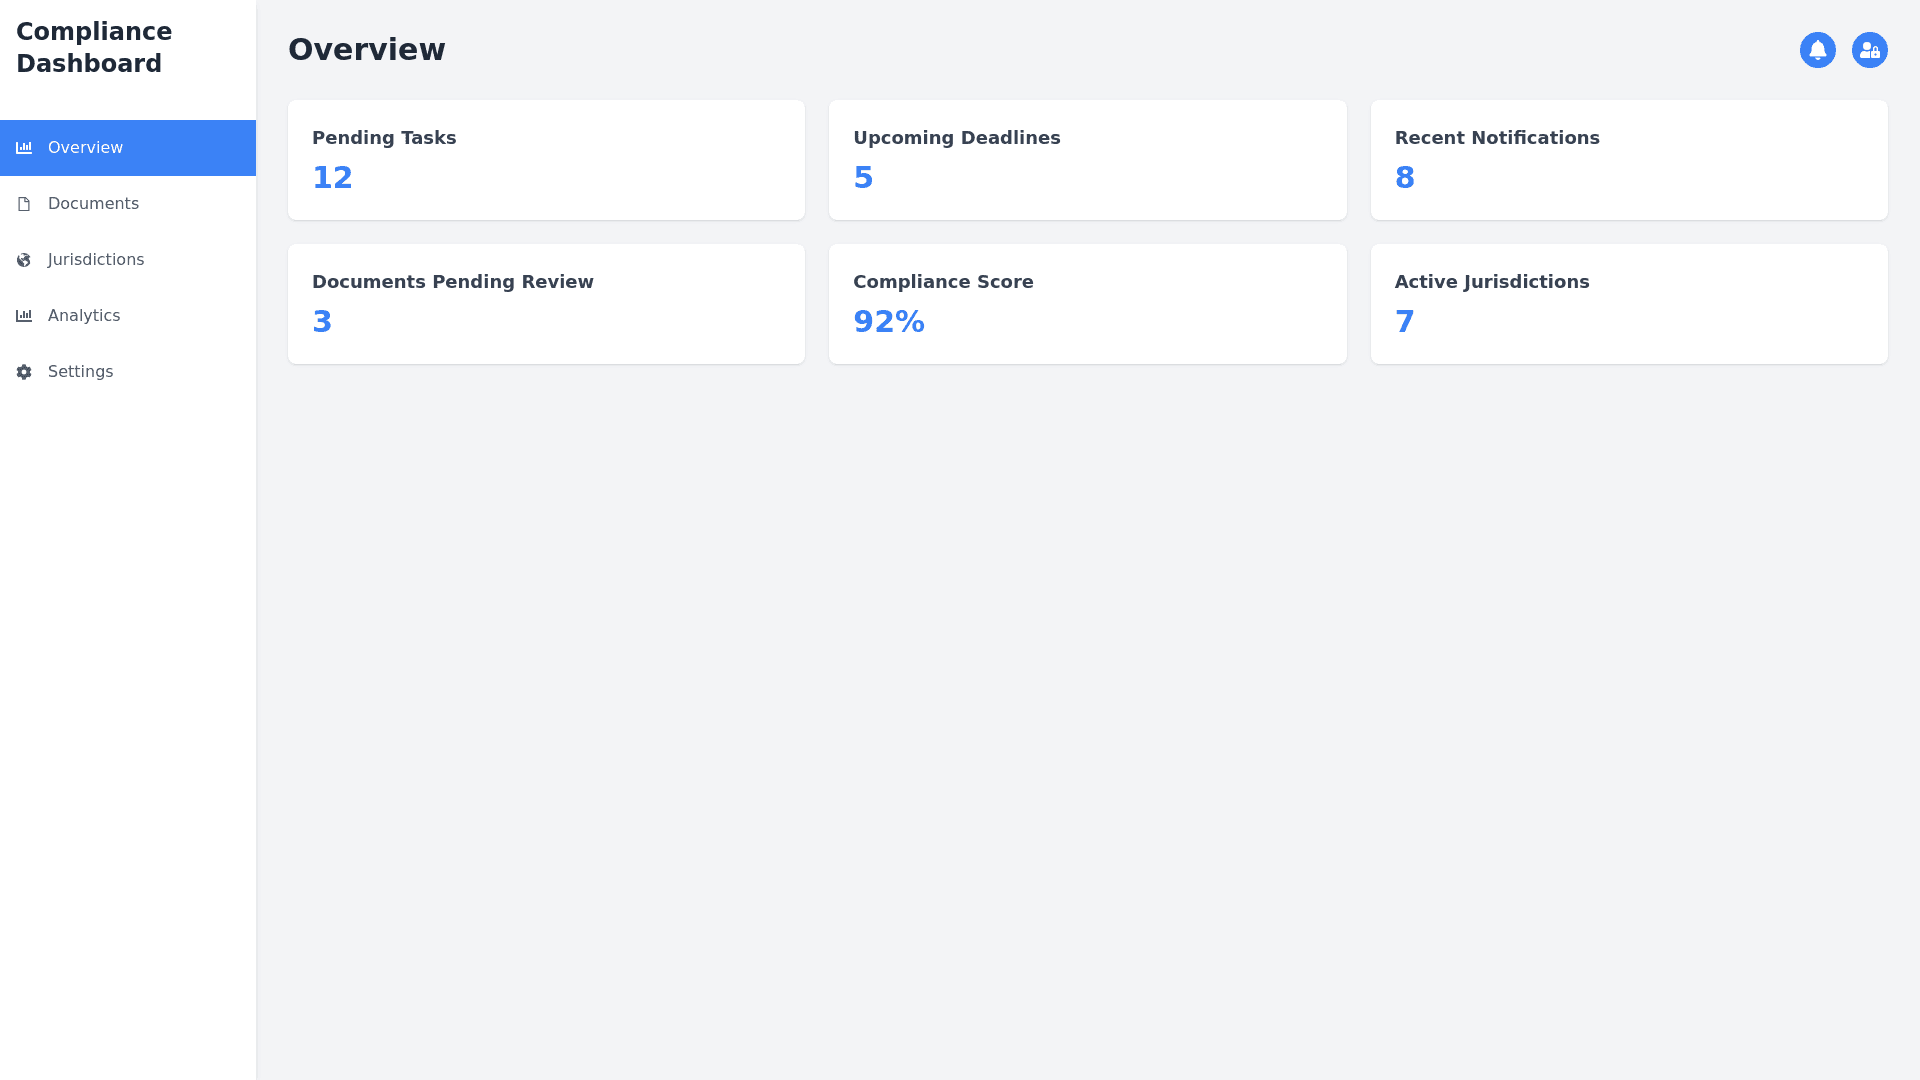Viewport: 1920px width, 1080px height.
Task: Open the Documents sidebar section
Action: tap(93, 204)
